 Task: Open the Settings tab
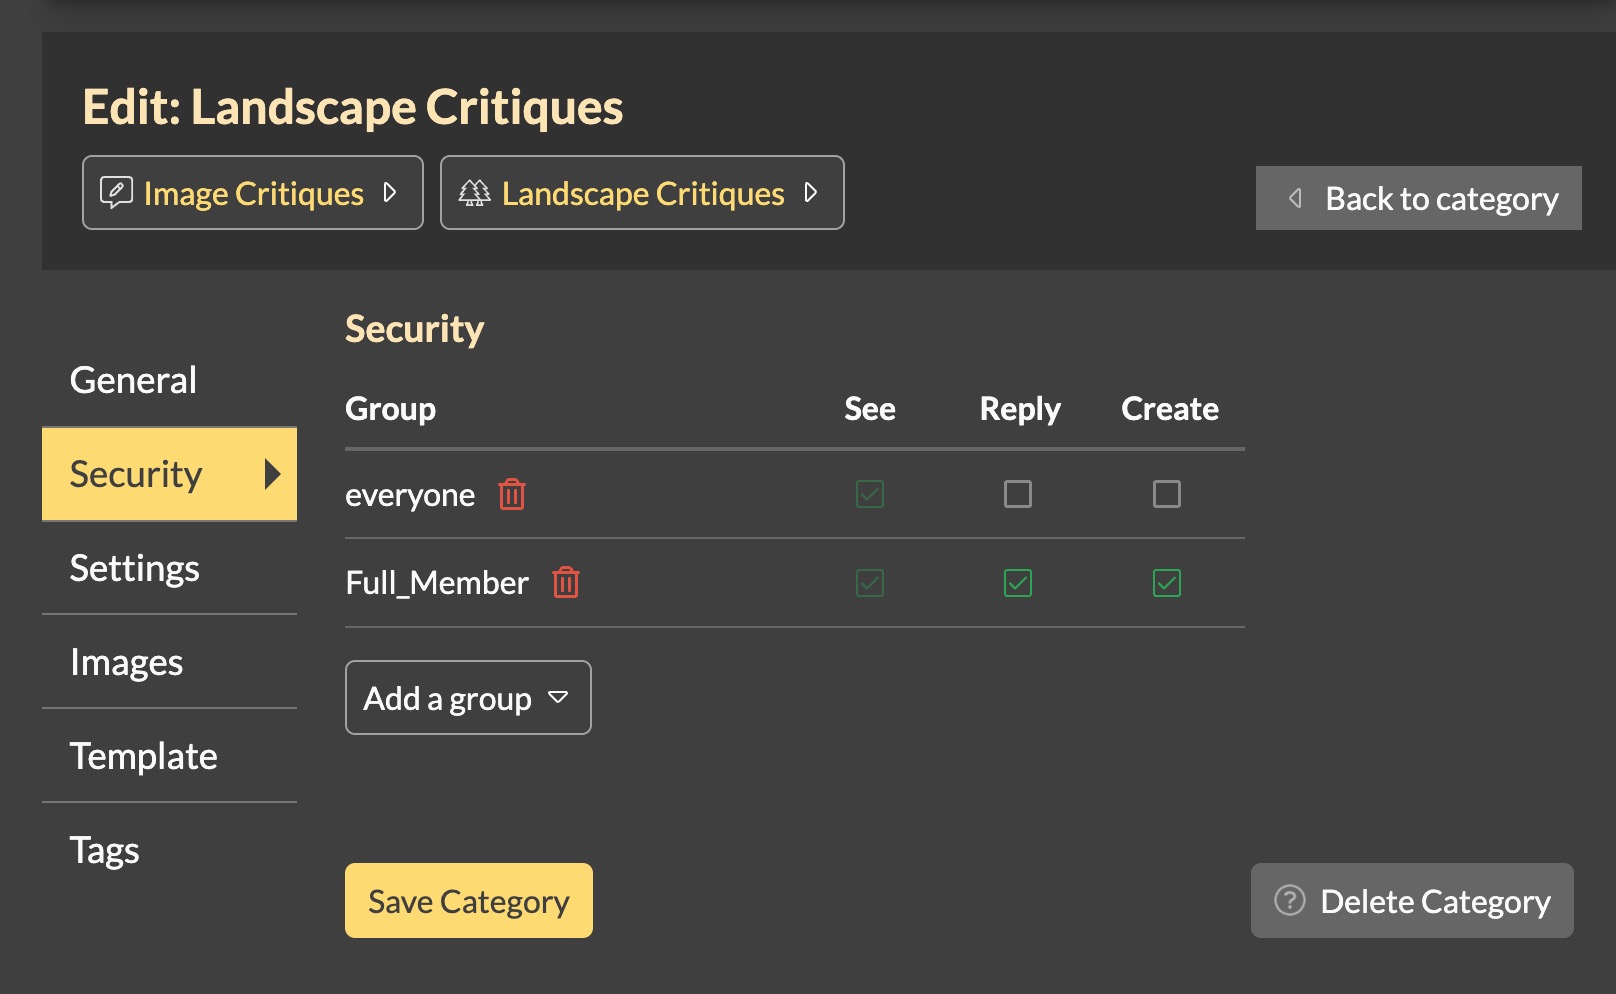click(135, 568)
